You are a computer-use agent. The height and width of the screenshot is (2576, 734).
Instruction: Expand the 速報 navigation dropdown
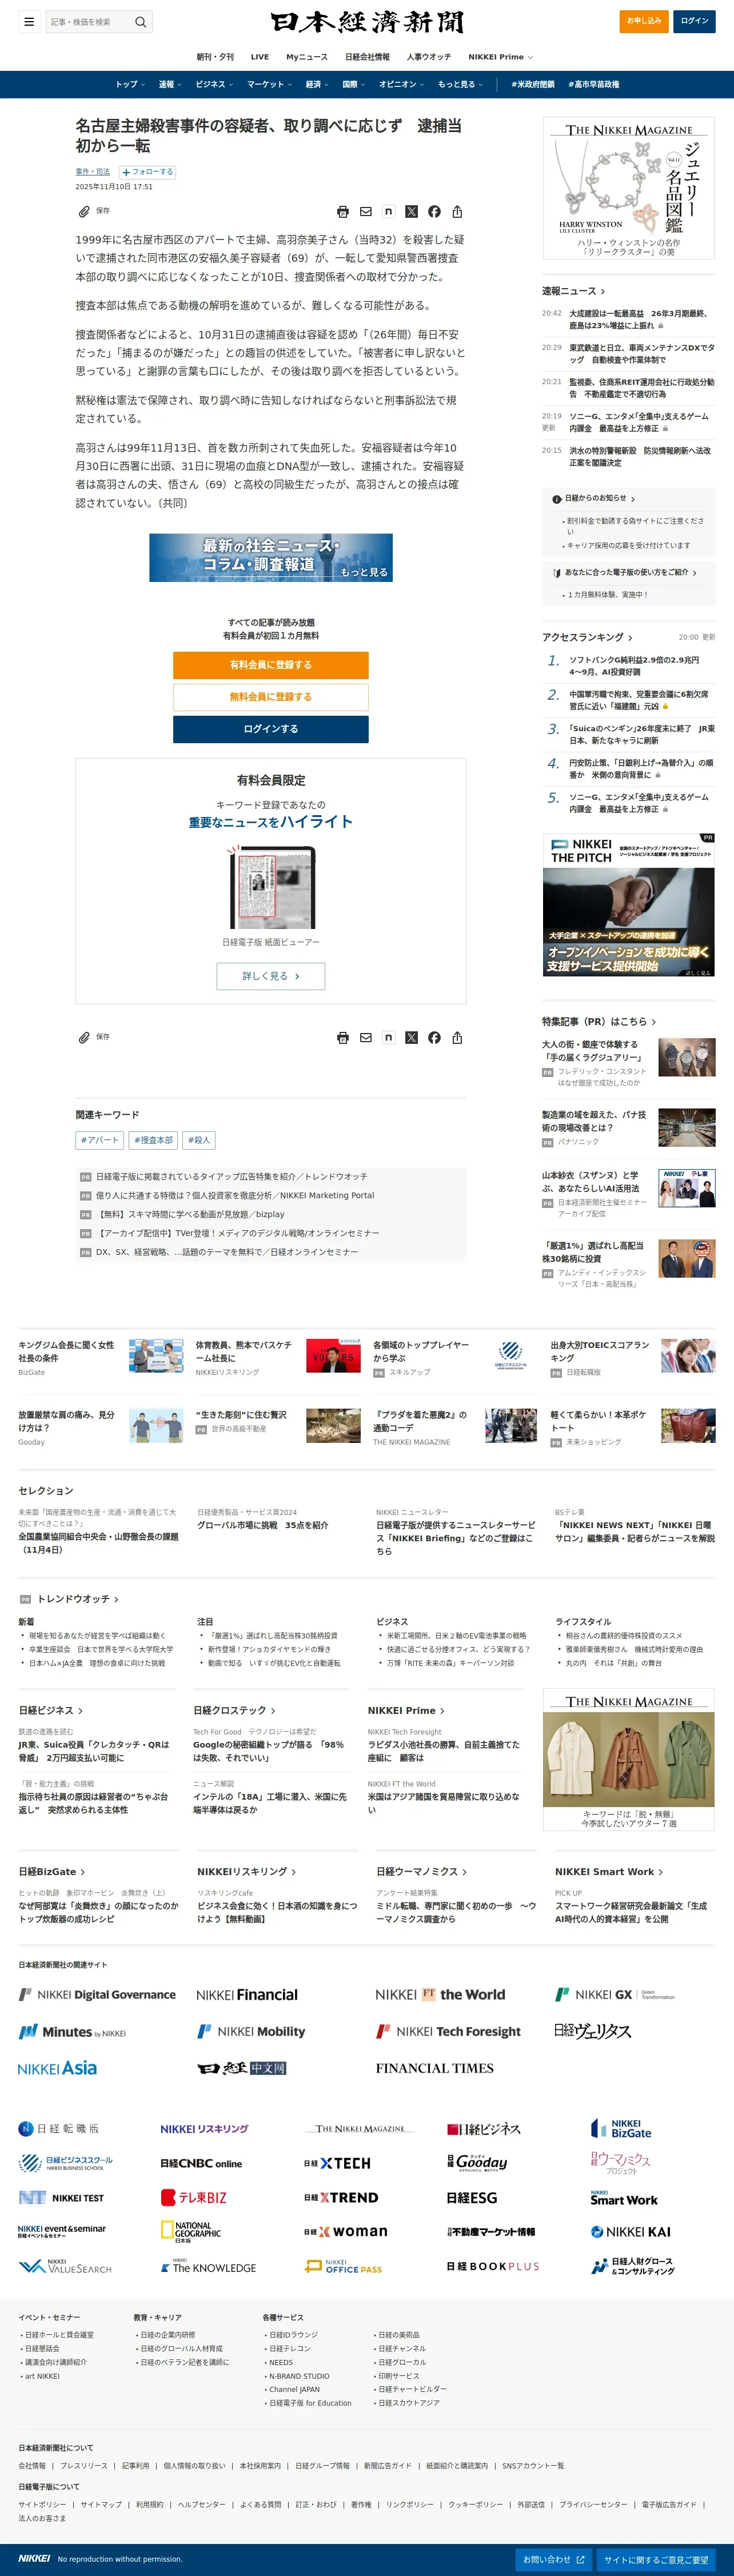pyautogui.click(x=170, y=84)
